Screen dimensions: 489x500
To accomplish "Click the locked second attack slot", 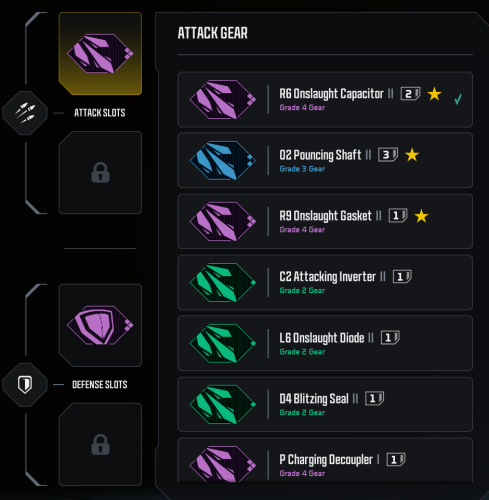I will click(100, 172).
